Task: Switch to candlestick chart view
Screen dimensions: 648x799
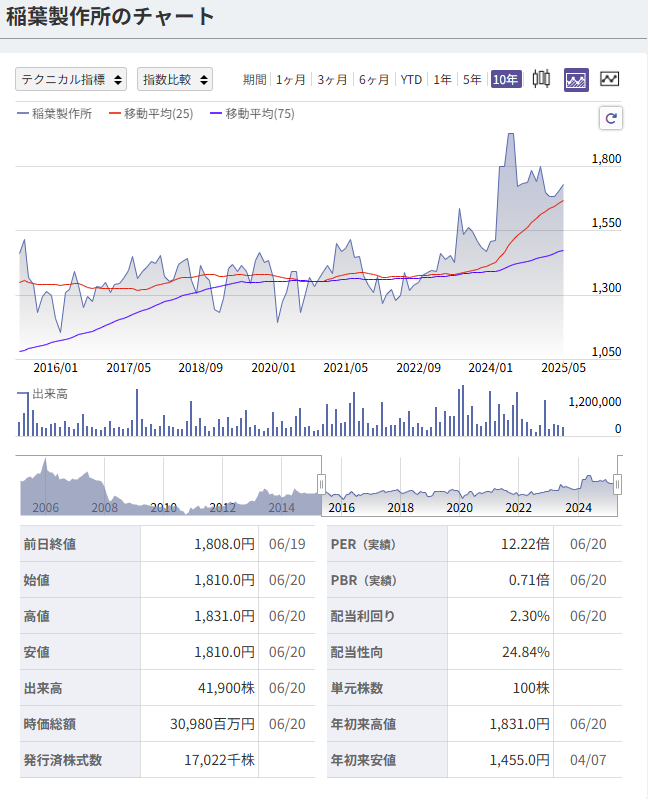Action: [x=541, y=79]
